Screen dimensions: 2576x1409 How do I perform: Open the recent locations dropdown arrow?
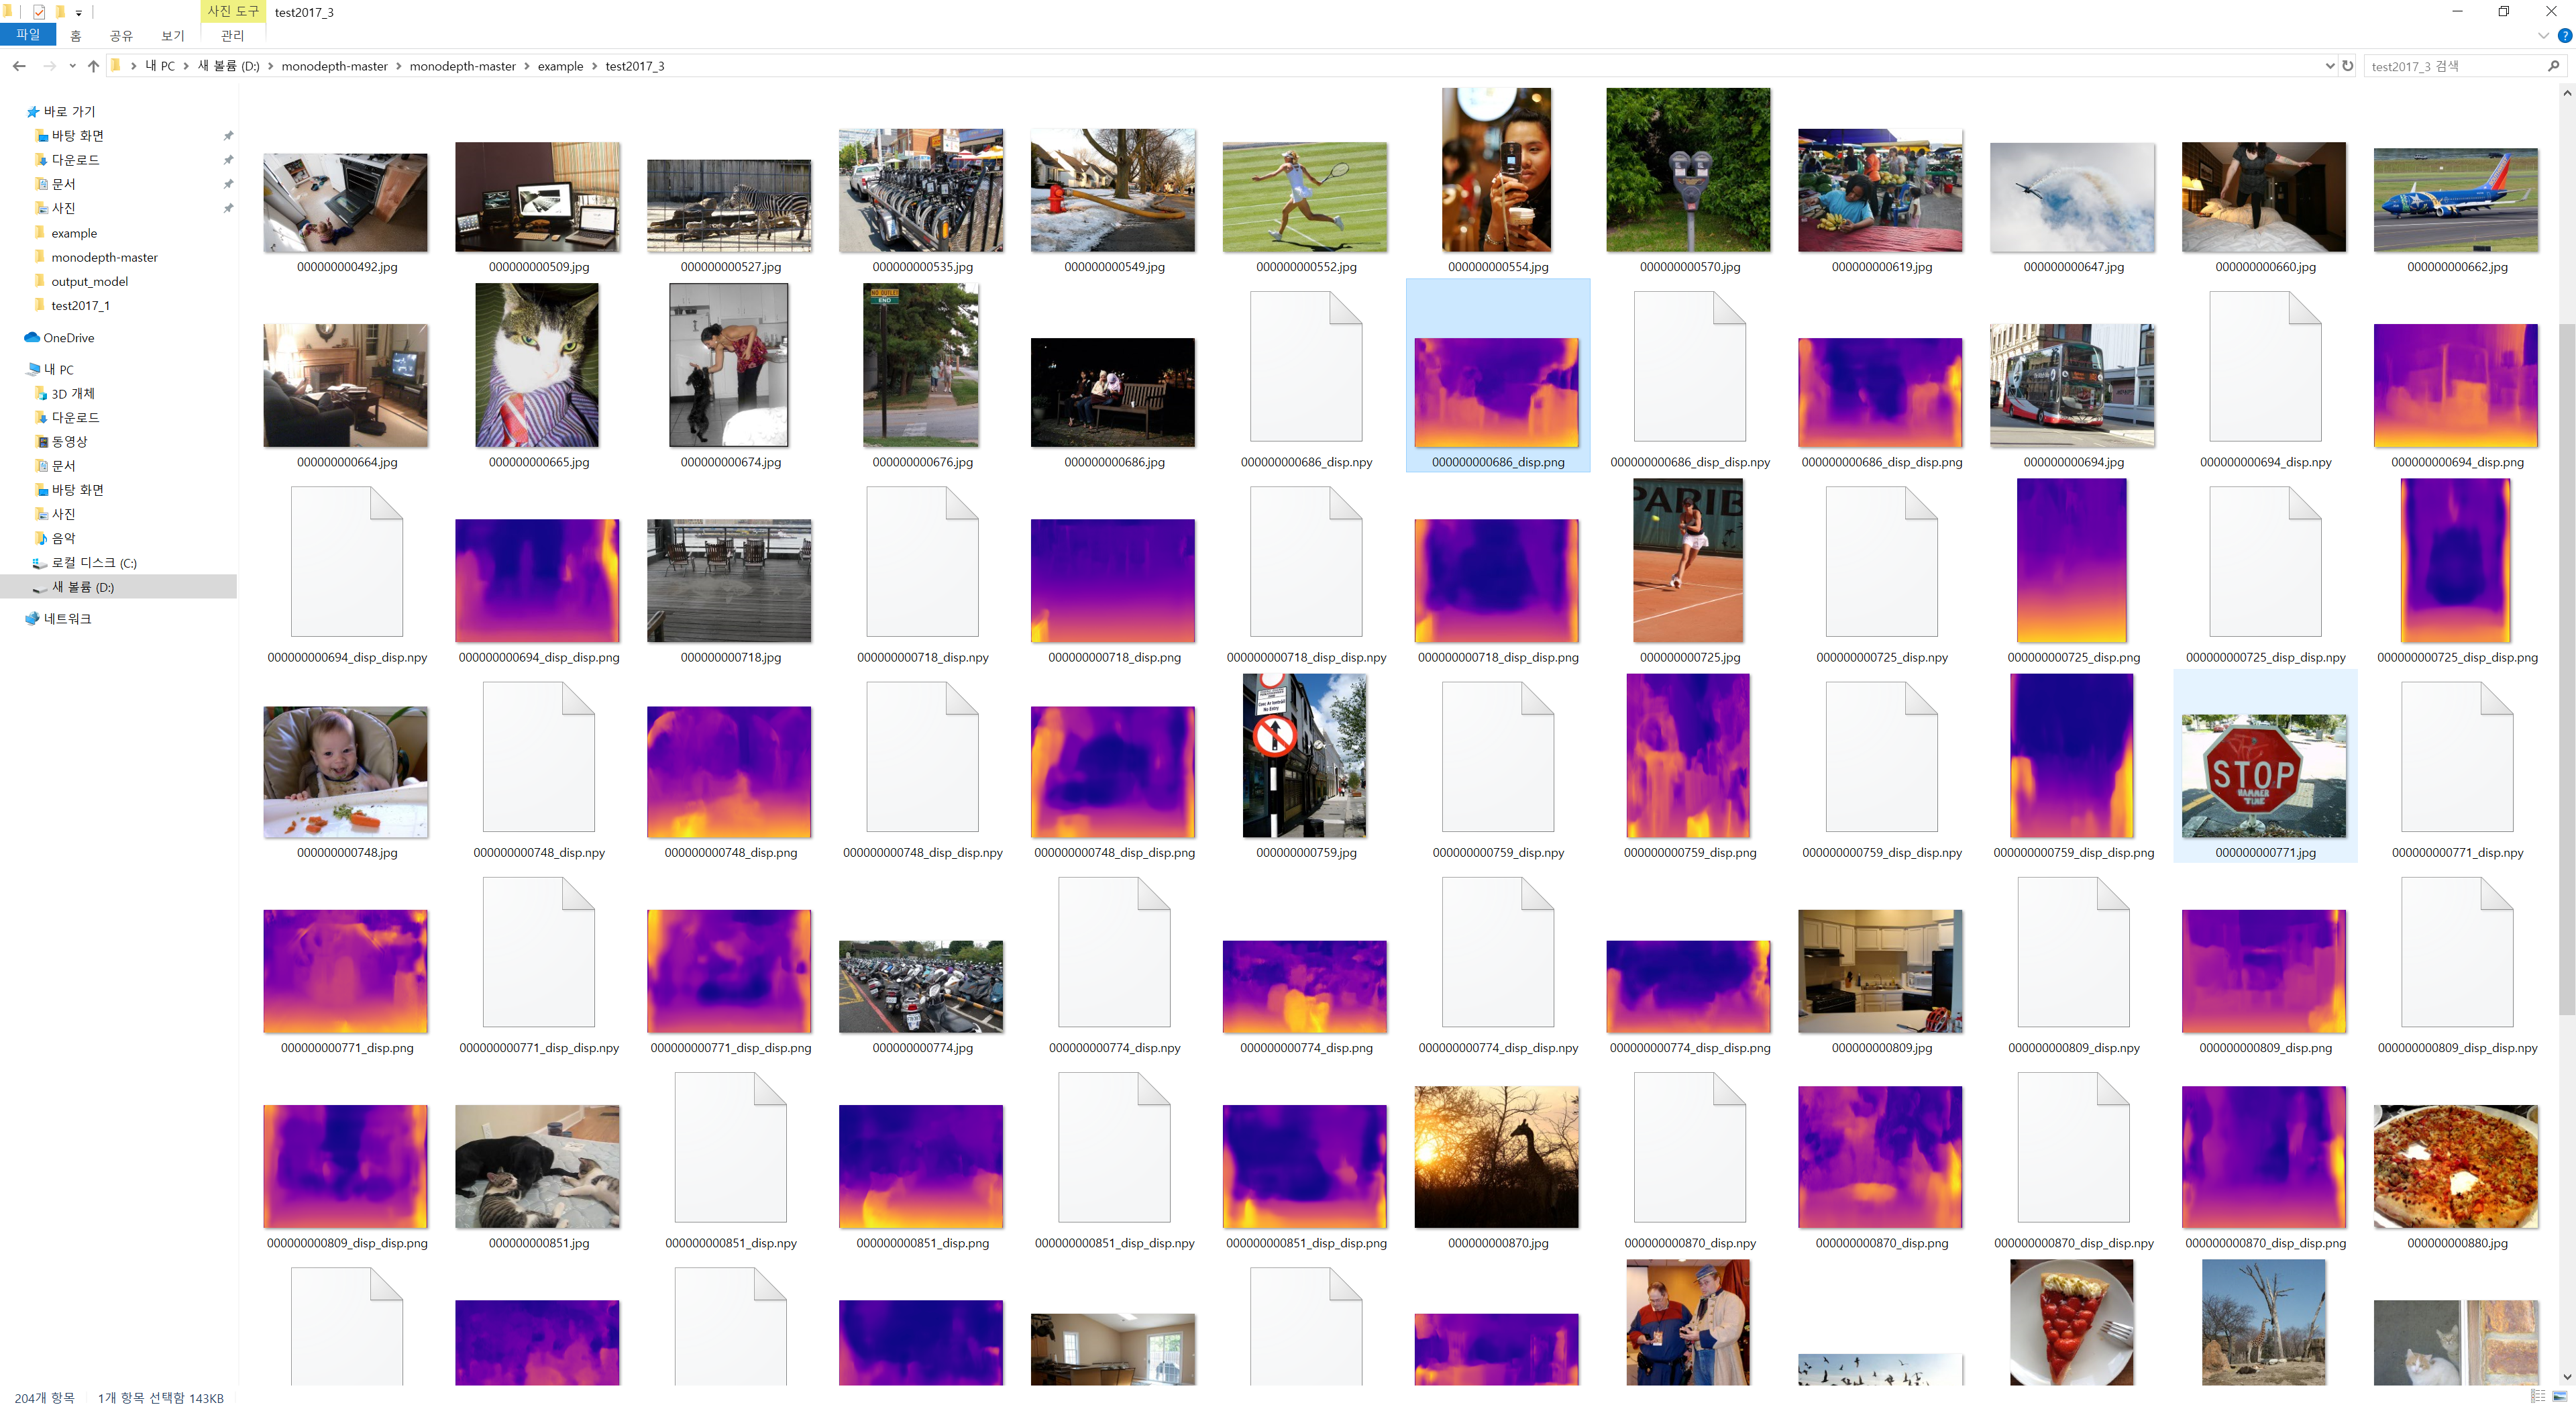click(72, 66)
